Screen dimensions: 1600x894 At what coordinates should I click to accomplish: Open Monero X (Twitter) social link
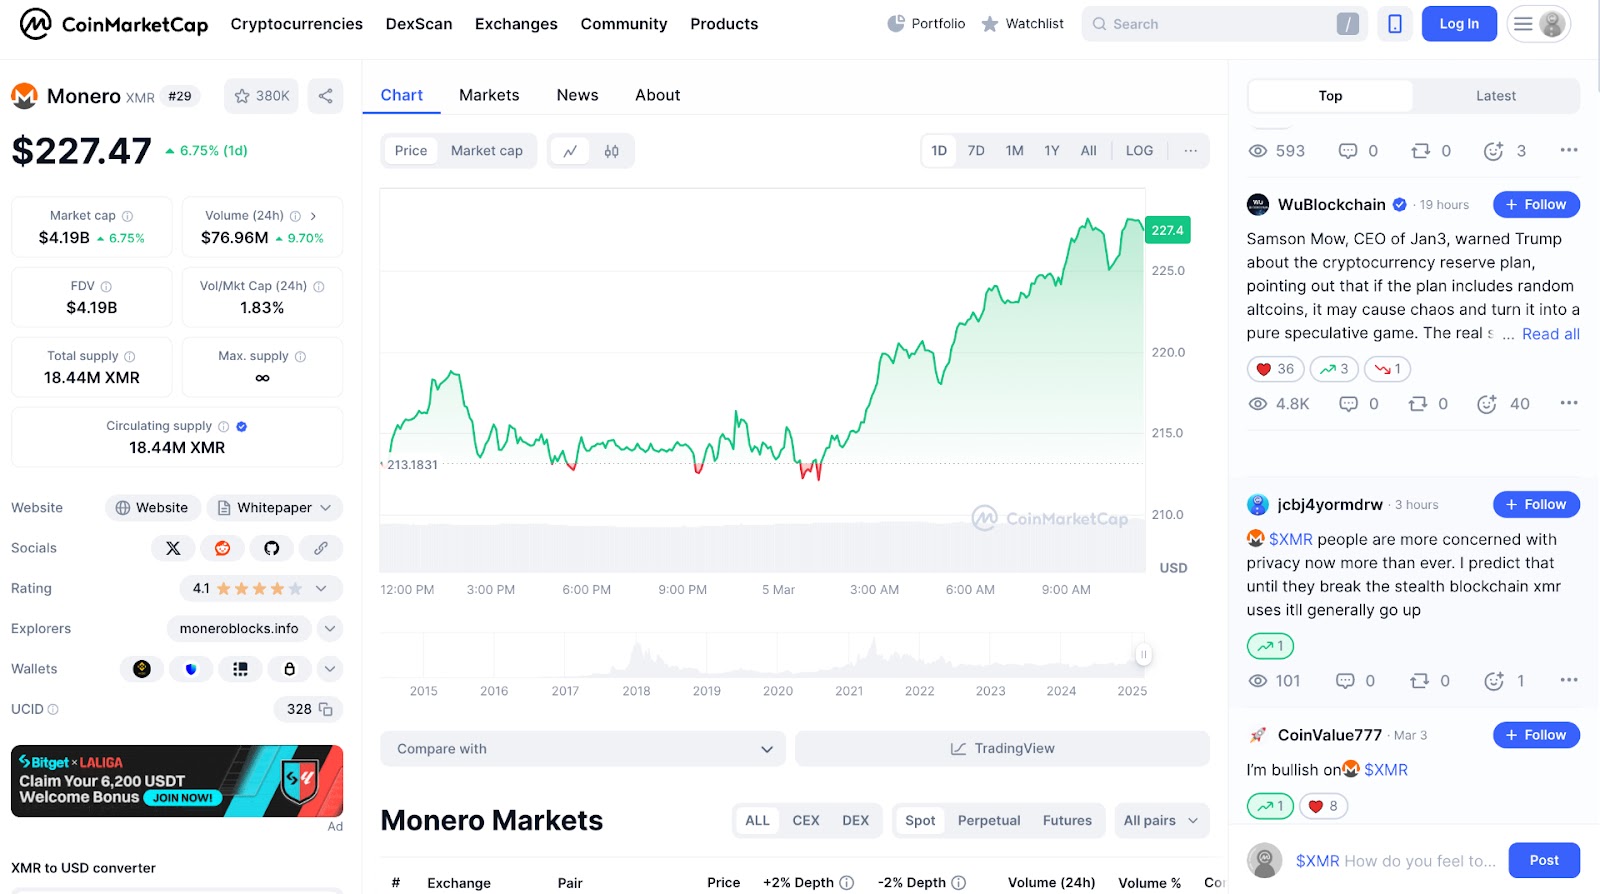(x=173, y=548)
